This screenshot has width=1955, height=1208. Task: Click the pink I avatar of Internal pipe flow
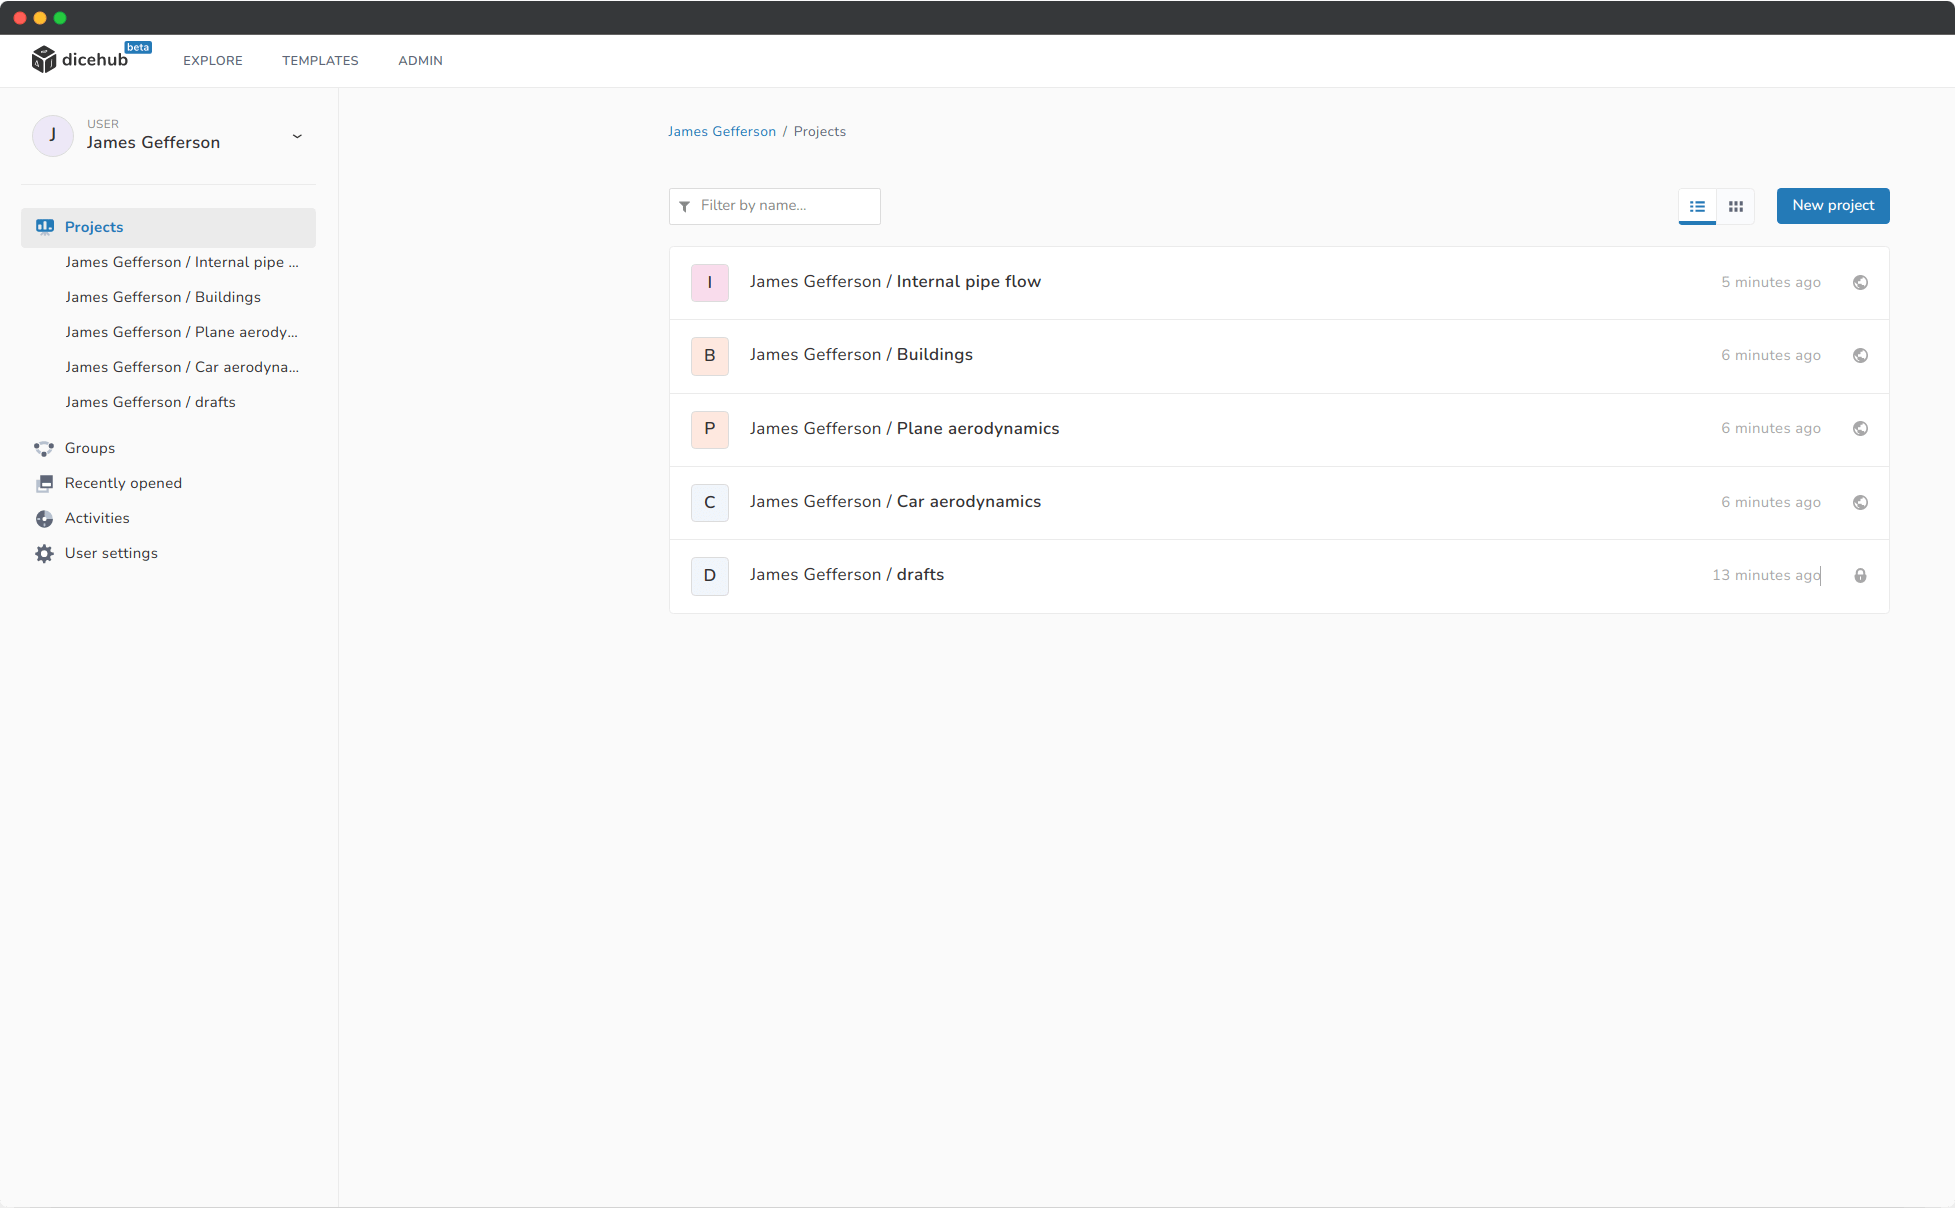point(710,283)
